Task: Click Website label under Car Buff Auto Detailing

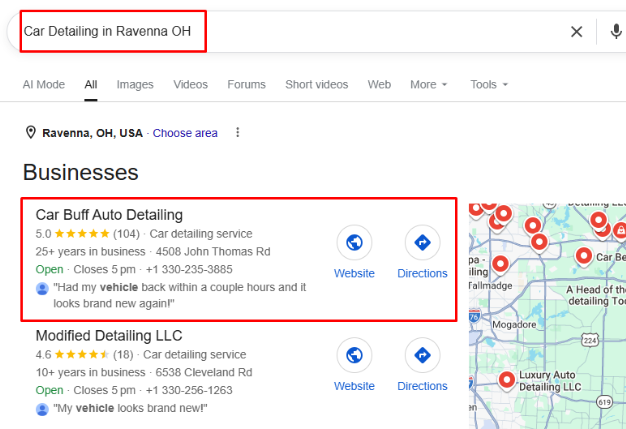Action: [x=354, y=273]
